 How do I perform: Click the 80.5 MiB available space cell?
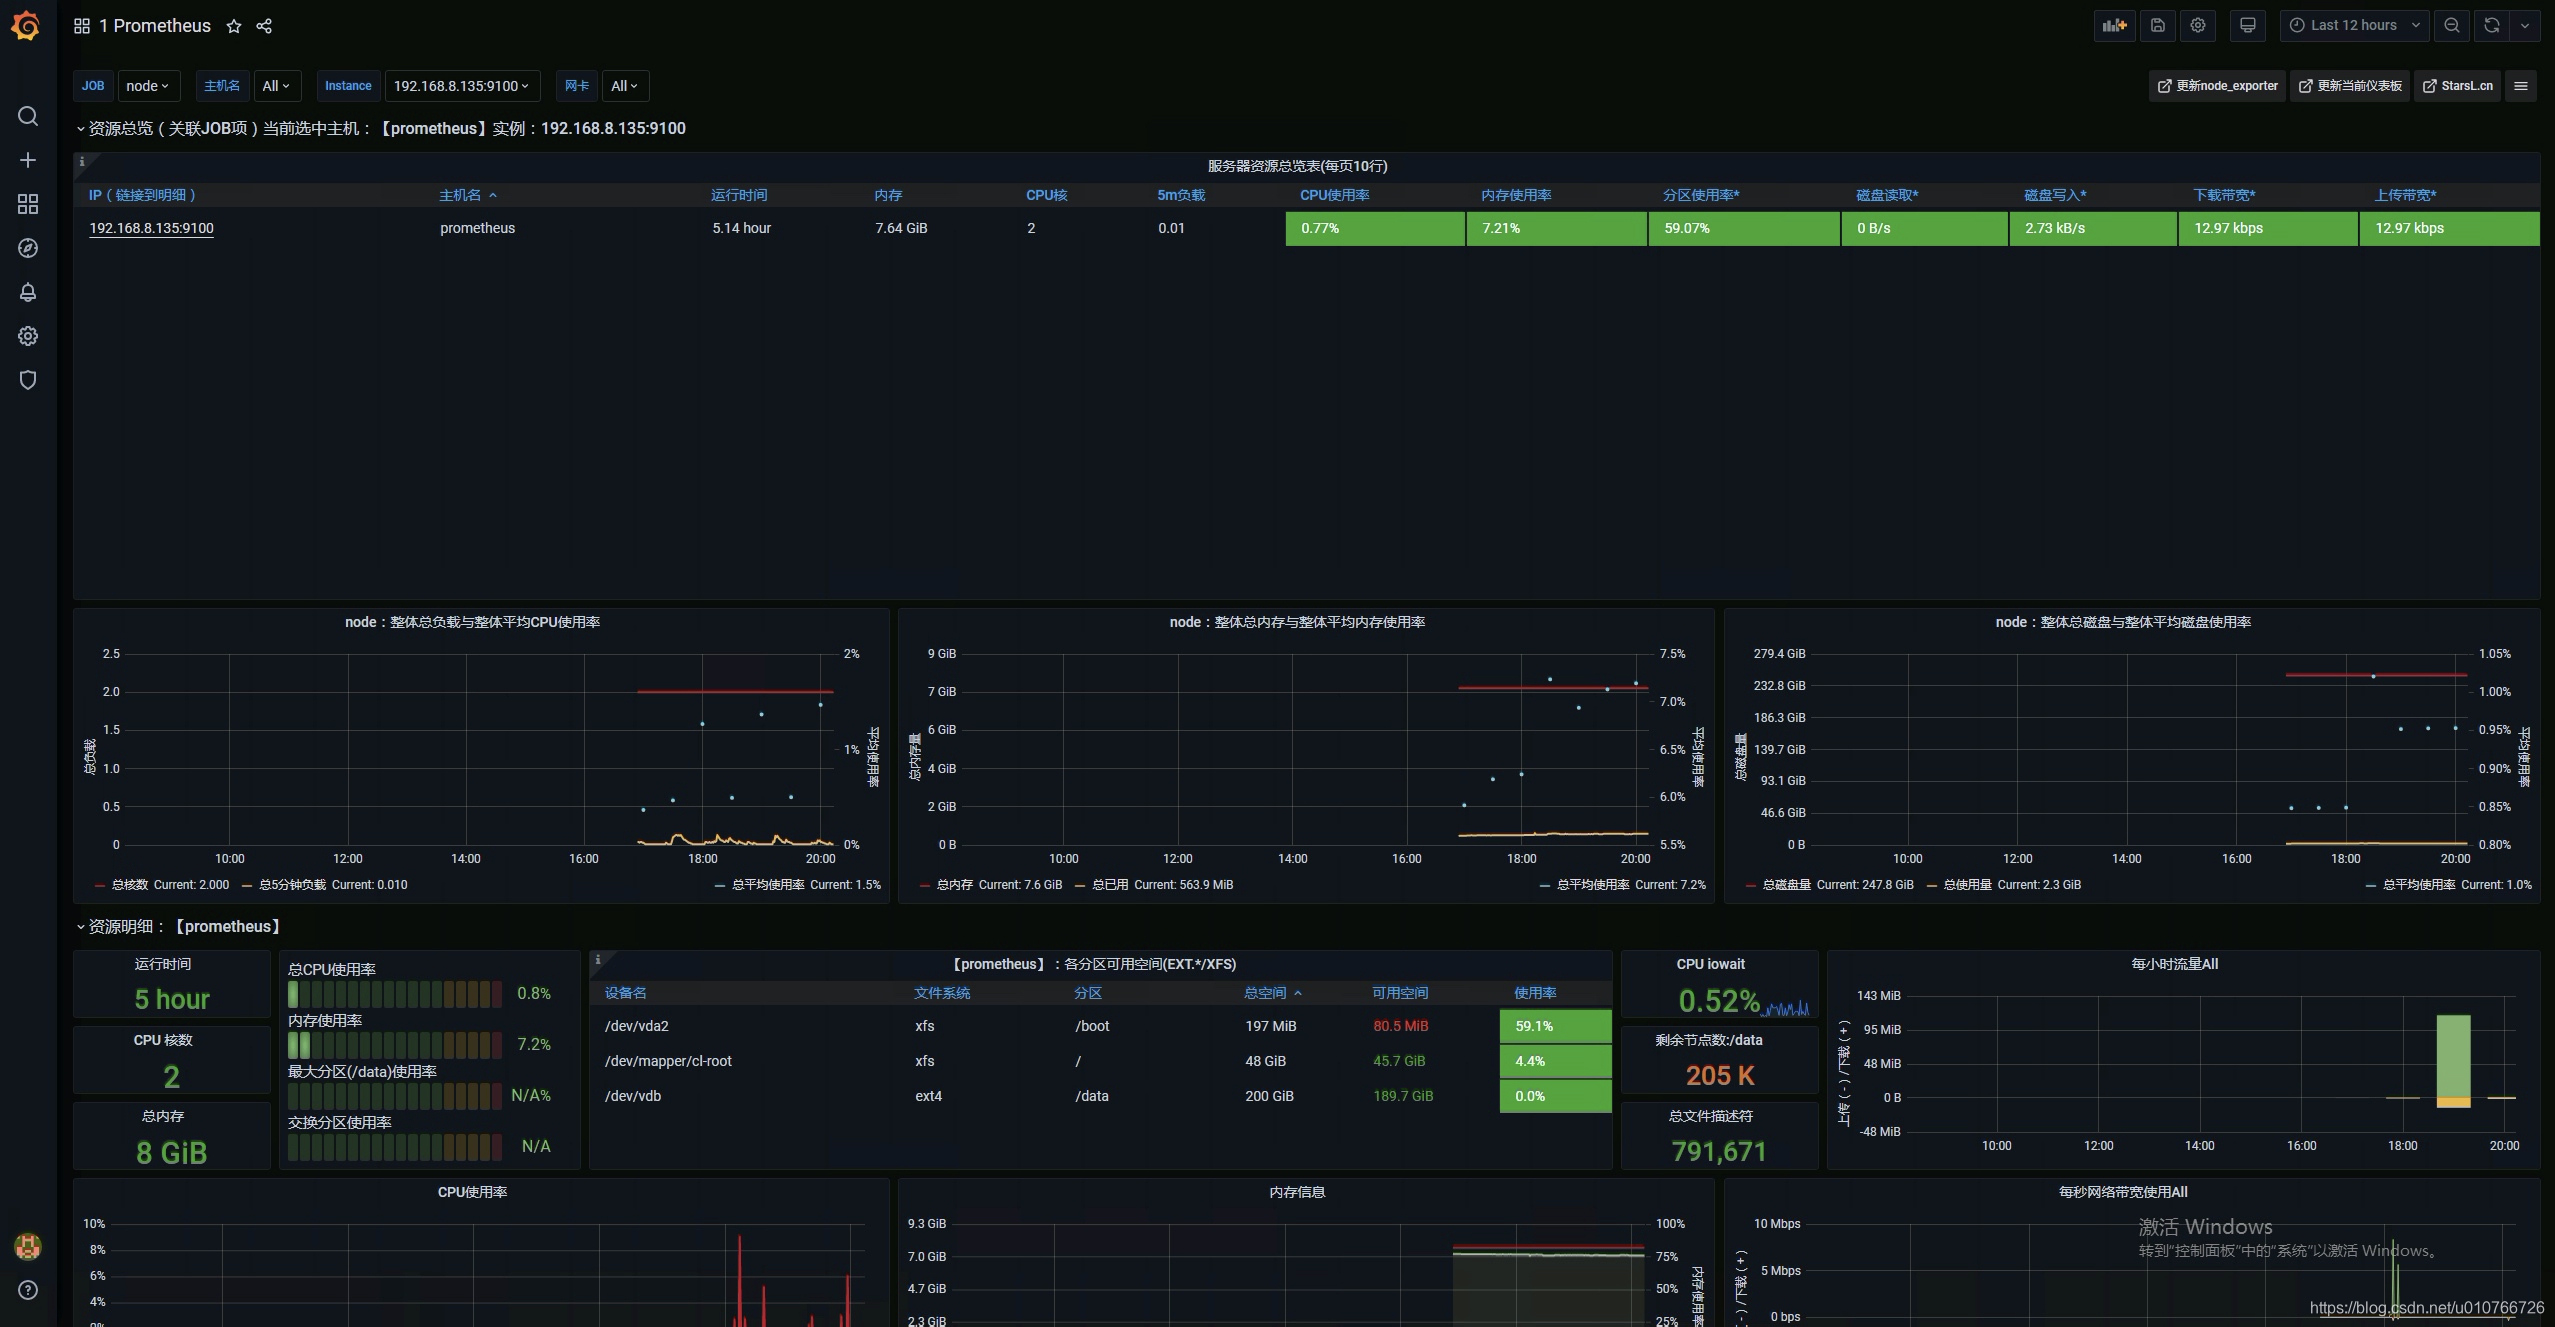[x=1400, y=1026]
